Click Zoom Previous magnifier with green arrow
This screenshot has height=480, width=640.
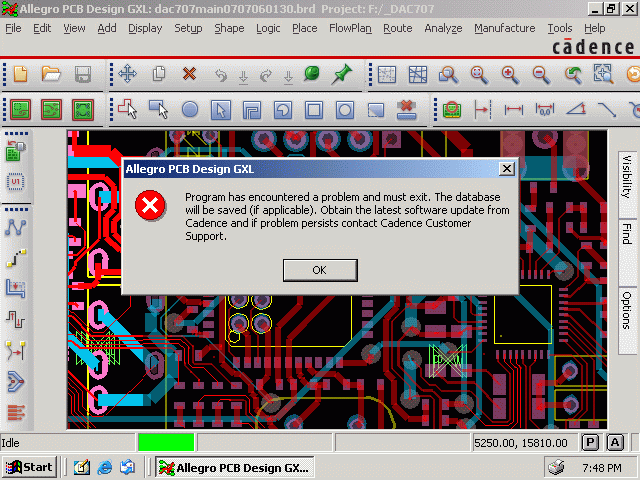[573, 75]
